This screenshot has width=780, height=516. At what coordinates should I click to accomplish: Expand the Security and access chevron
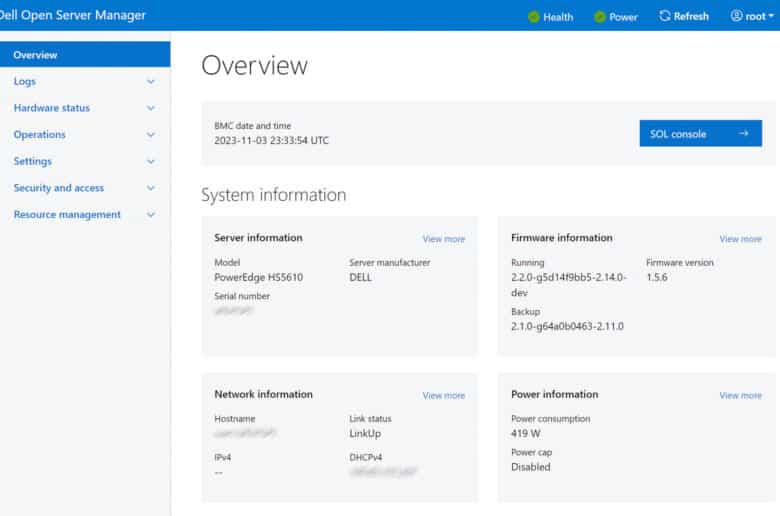[151, 188]
